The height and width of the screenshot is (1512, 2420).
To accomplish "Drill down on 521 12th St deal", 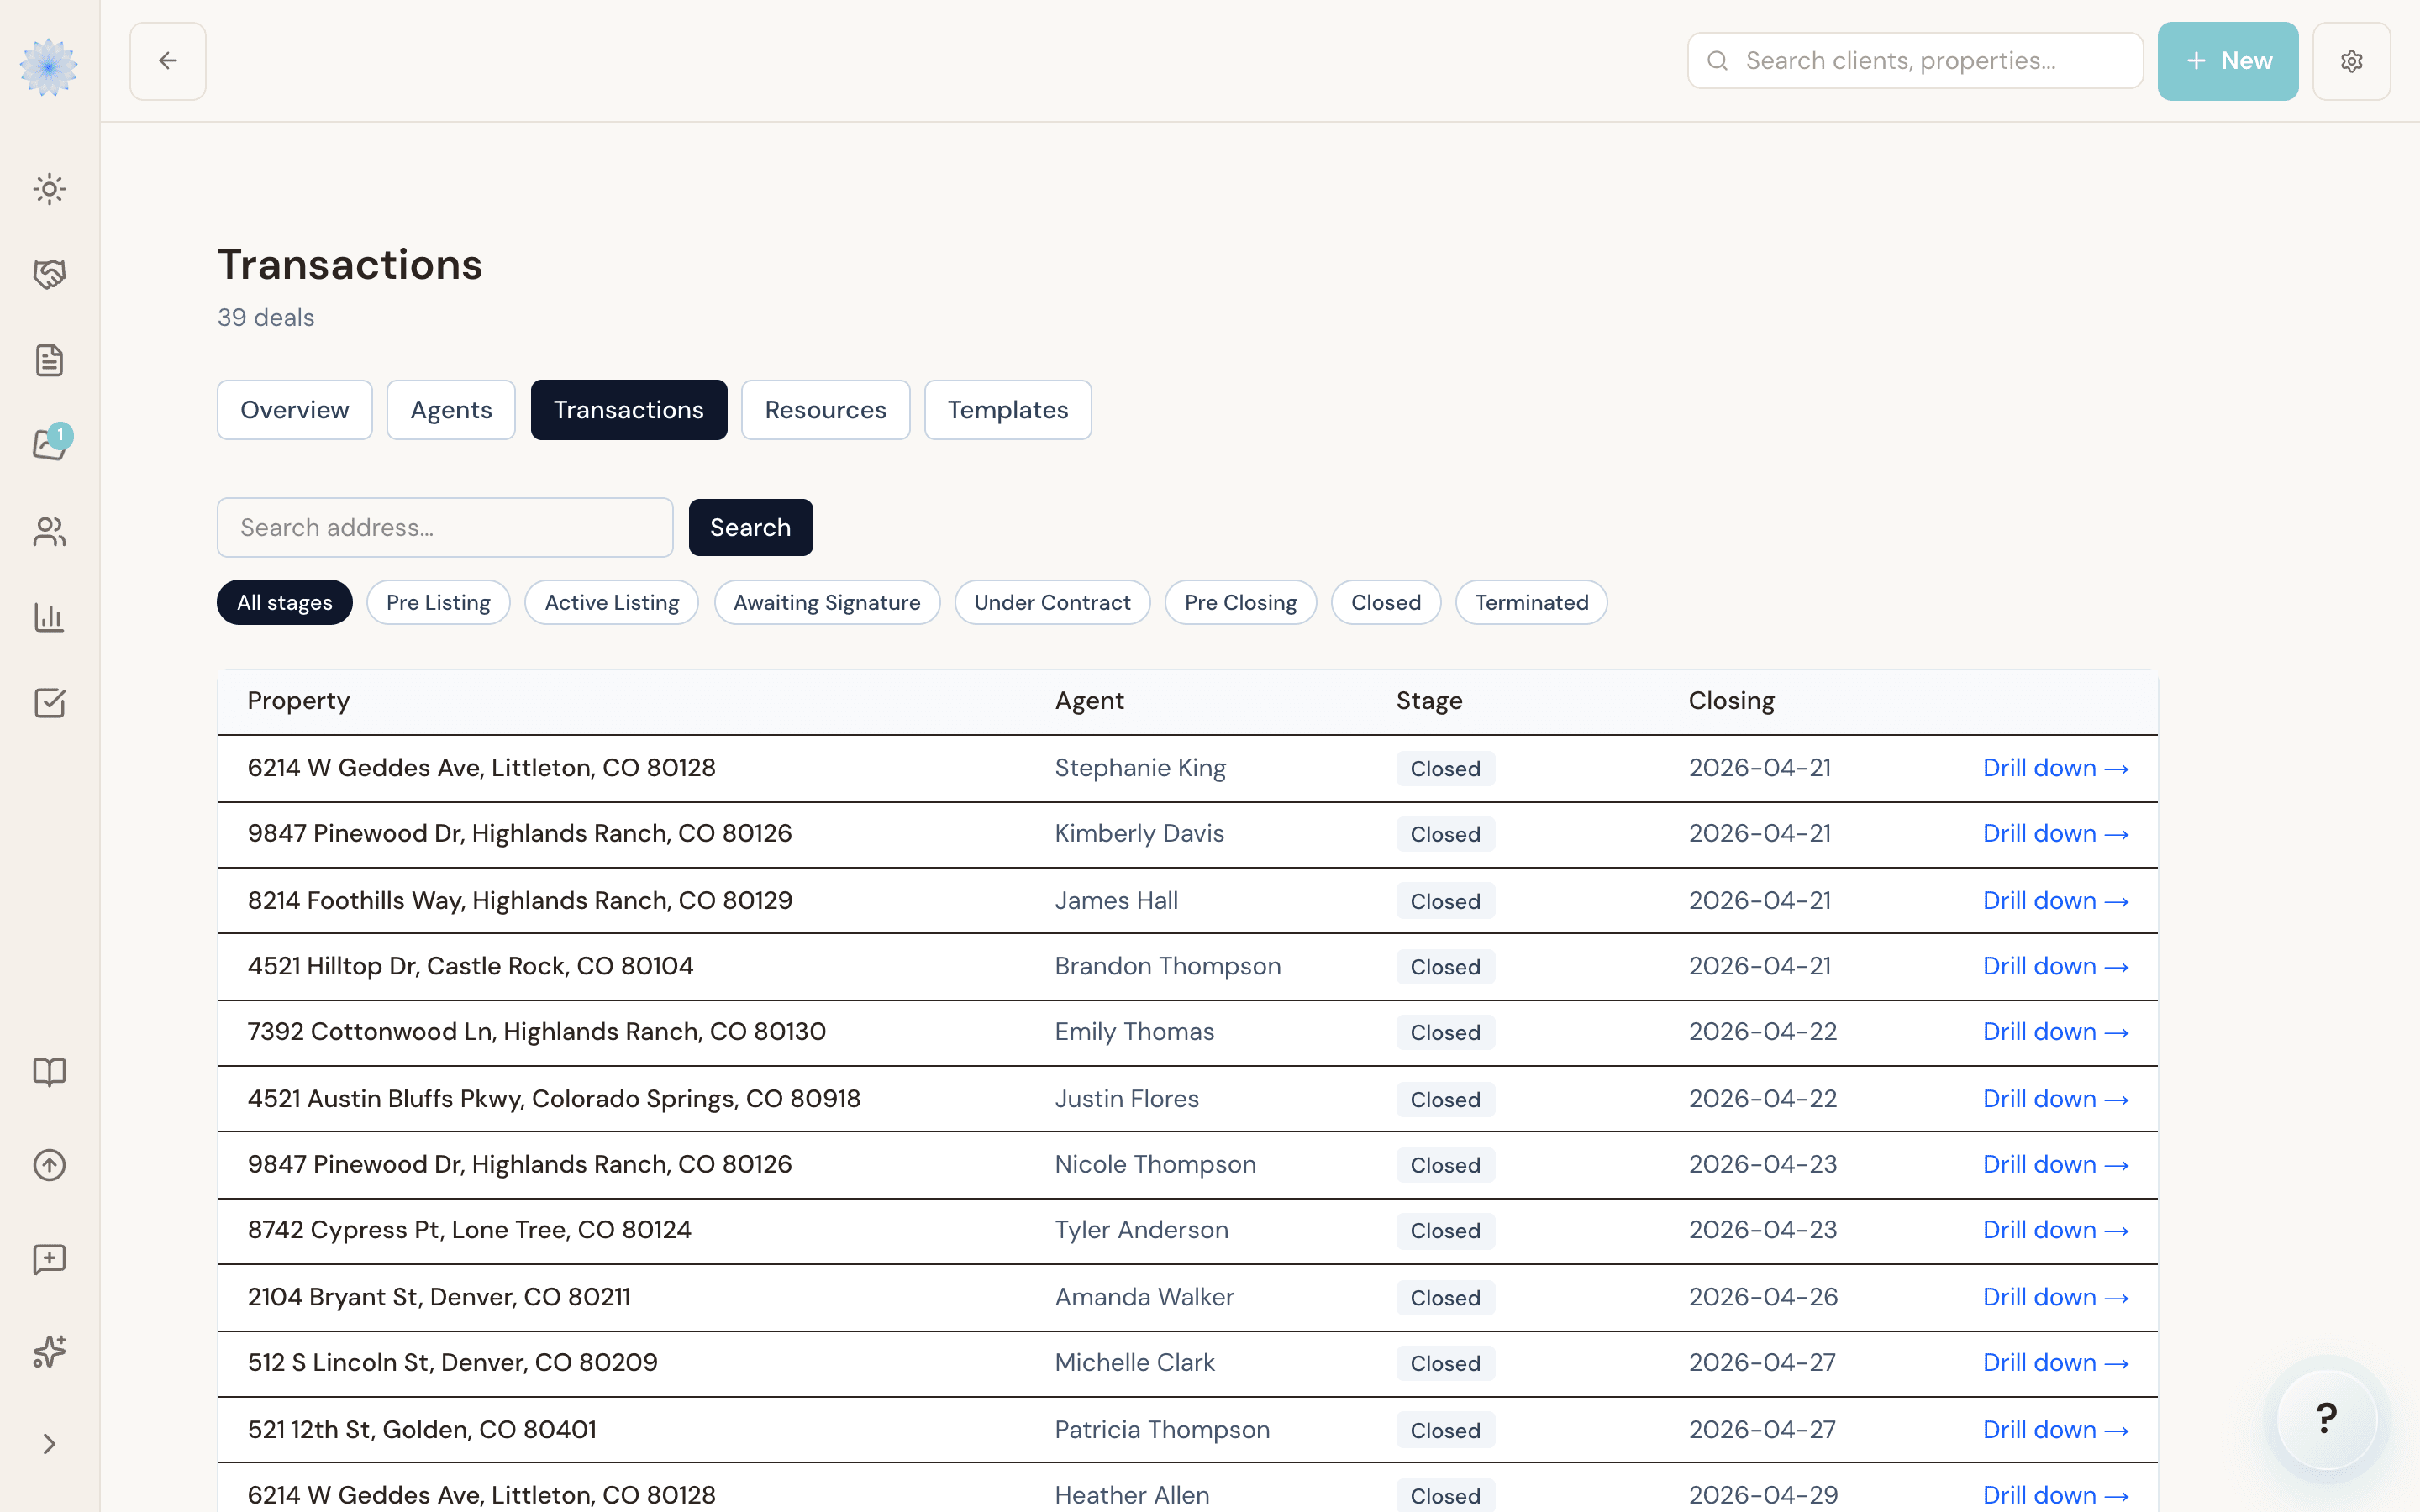I will (x=2056, y=1430).
